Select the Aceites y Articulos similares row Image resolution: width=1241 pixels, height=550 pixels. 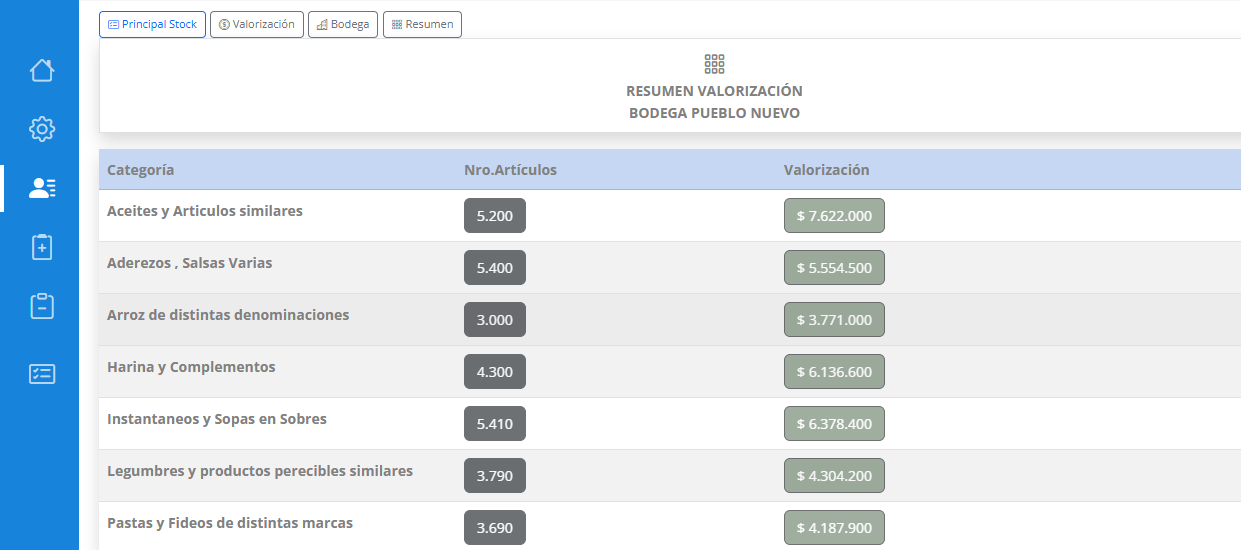(670, 216)
